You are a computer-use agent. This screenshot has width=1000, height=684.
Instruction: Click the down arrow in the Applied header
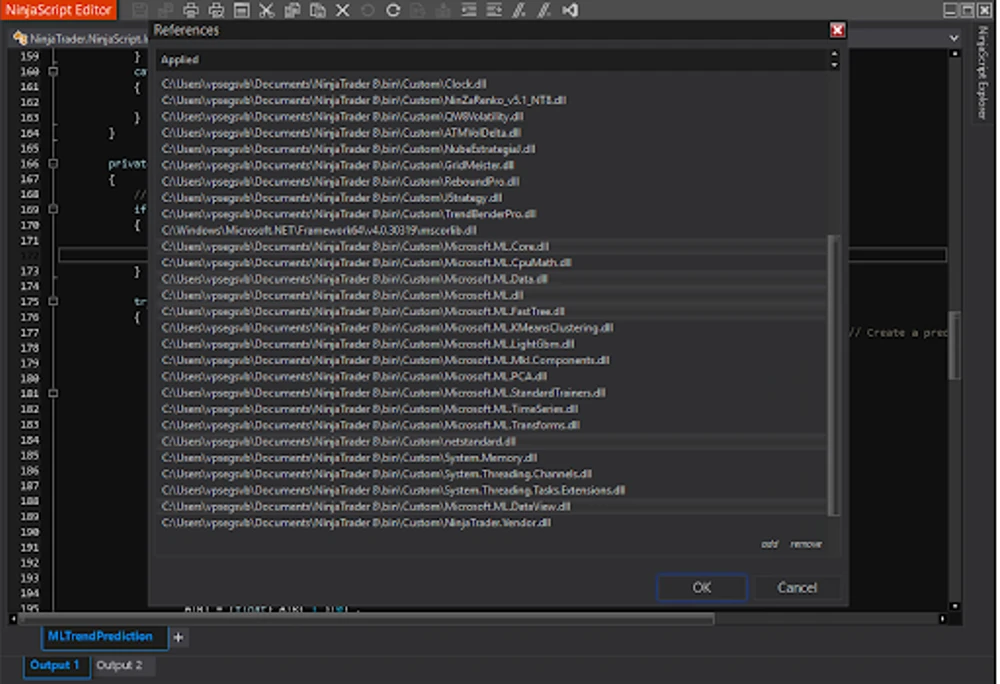click(x=834, y=64)
